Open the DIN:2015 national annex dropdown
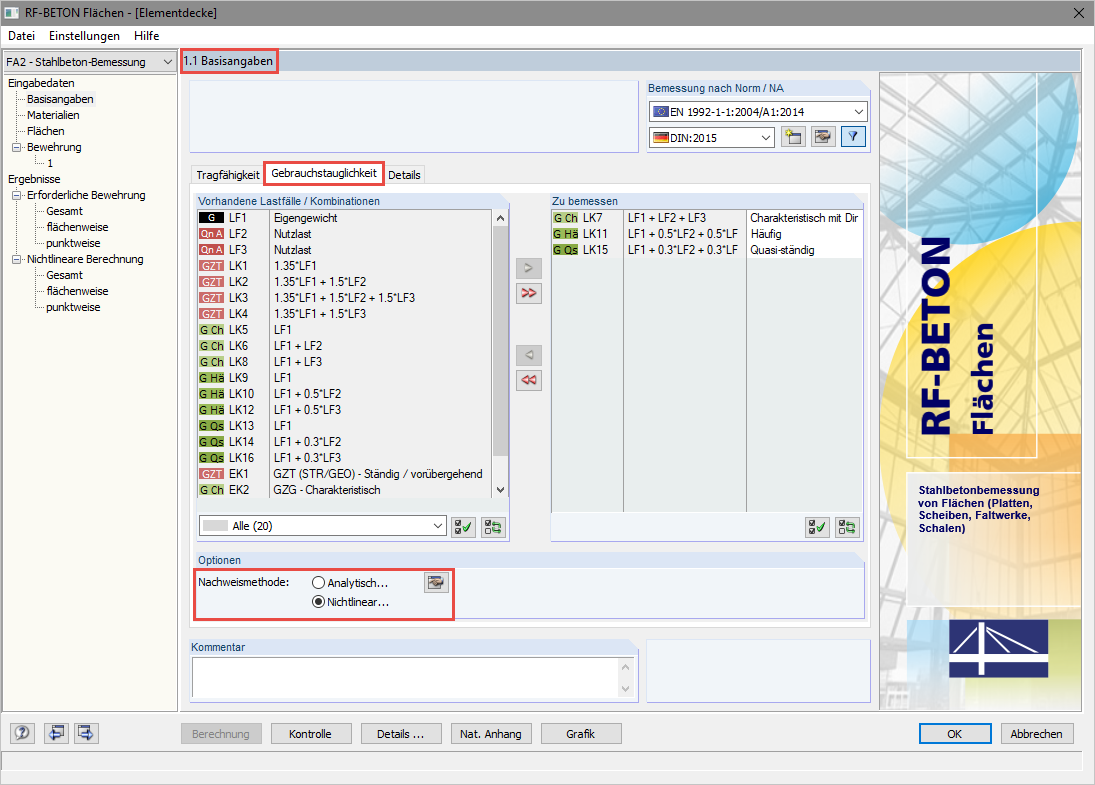 712,138
